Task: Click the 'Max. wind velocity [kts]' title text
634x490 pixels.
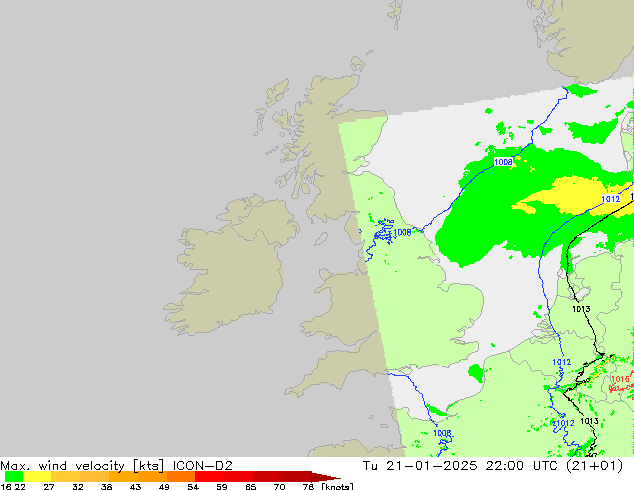Action: [82, 466]
